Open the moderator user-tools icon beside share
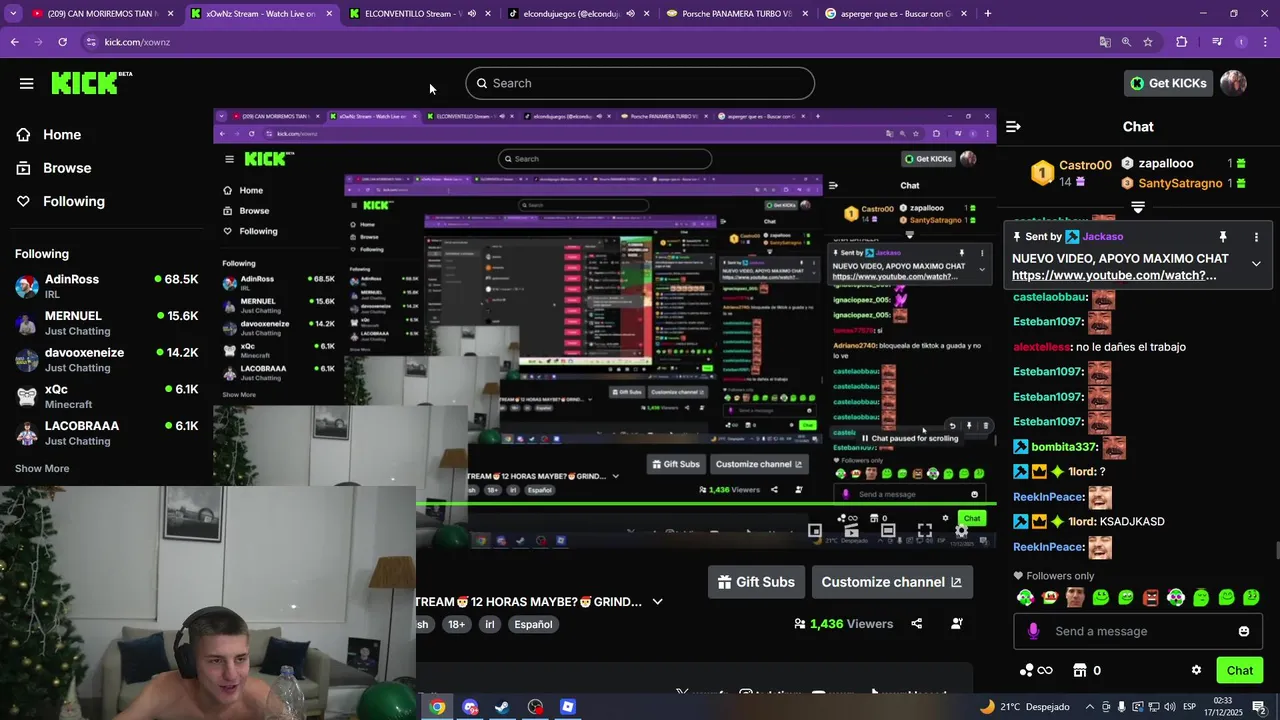1280x720 pixels. [x=957, y=624]
